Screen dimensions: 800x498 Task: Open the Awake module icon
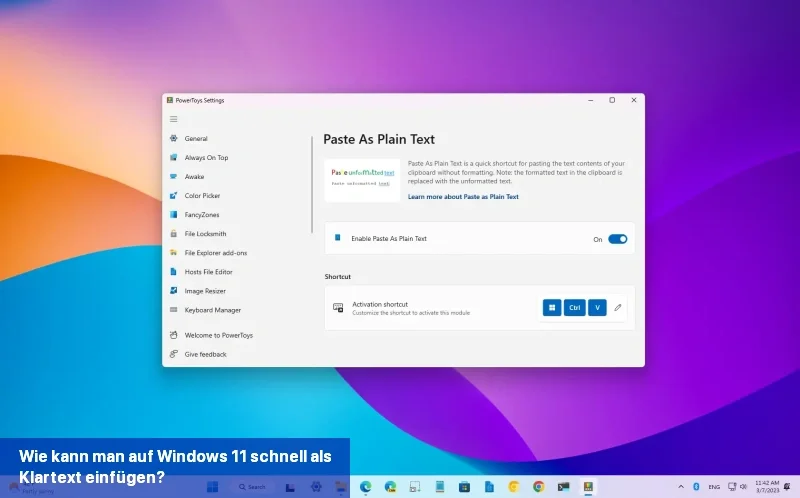[x=174, y=176]
